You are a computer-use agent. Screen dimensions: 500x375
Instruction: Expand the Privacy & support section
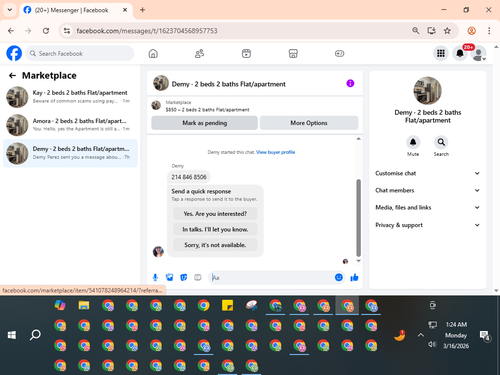tap(427, 225)
